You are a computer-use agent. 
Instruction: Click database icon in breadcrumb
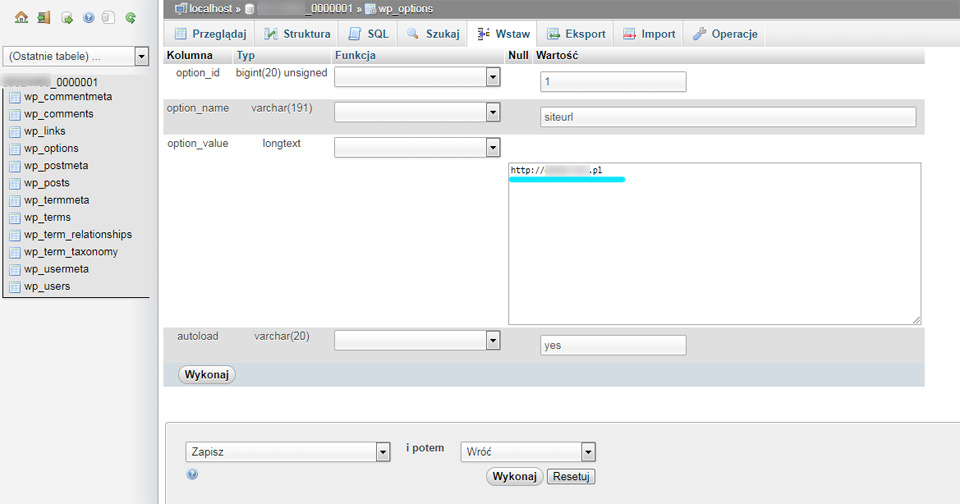click(250, 9)
